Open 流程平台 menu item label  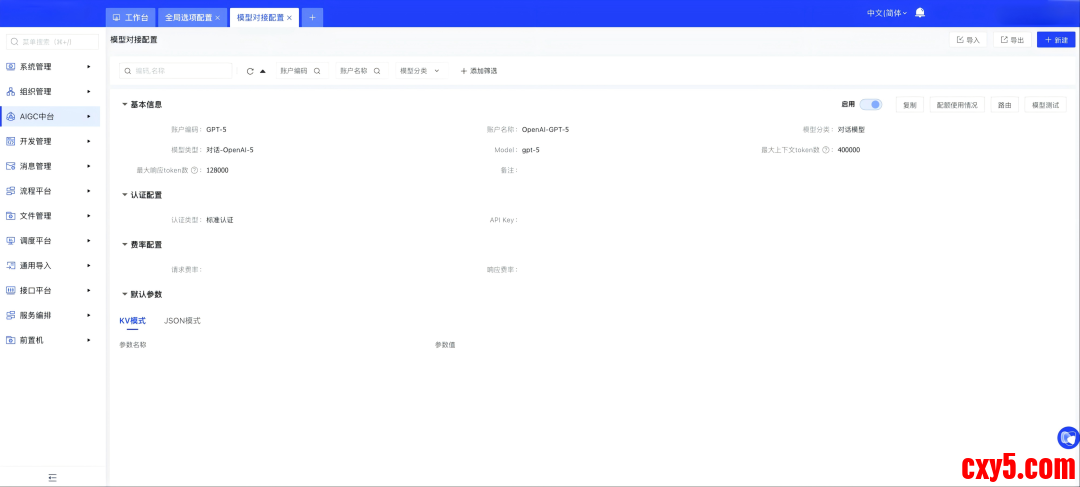[35, 191]
